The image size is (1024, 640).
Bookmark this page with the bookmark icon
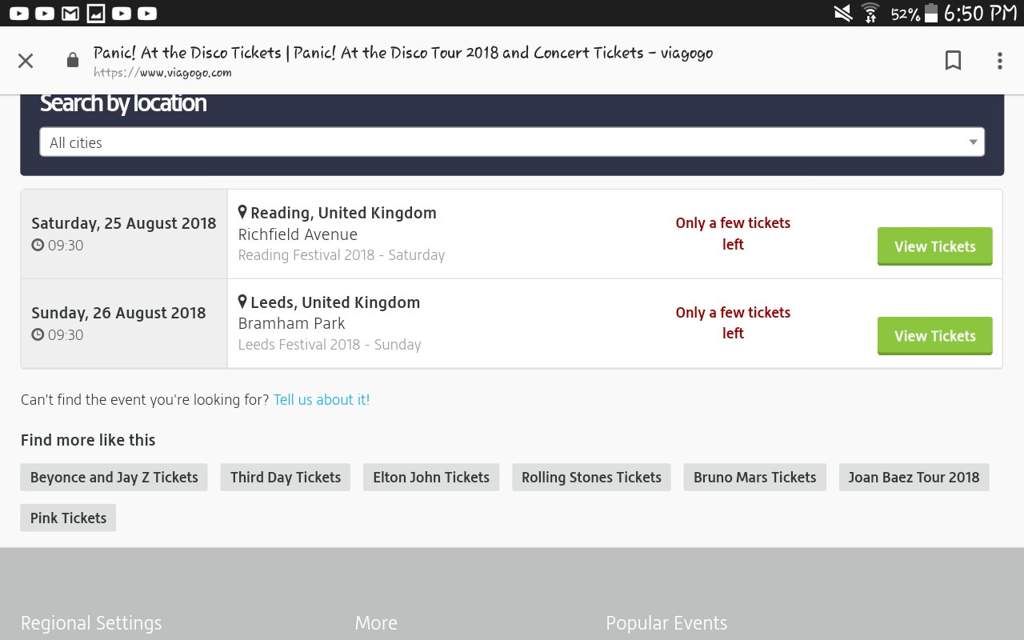click(x=953, y=60)
